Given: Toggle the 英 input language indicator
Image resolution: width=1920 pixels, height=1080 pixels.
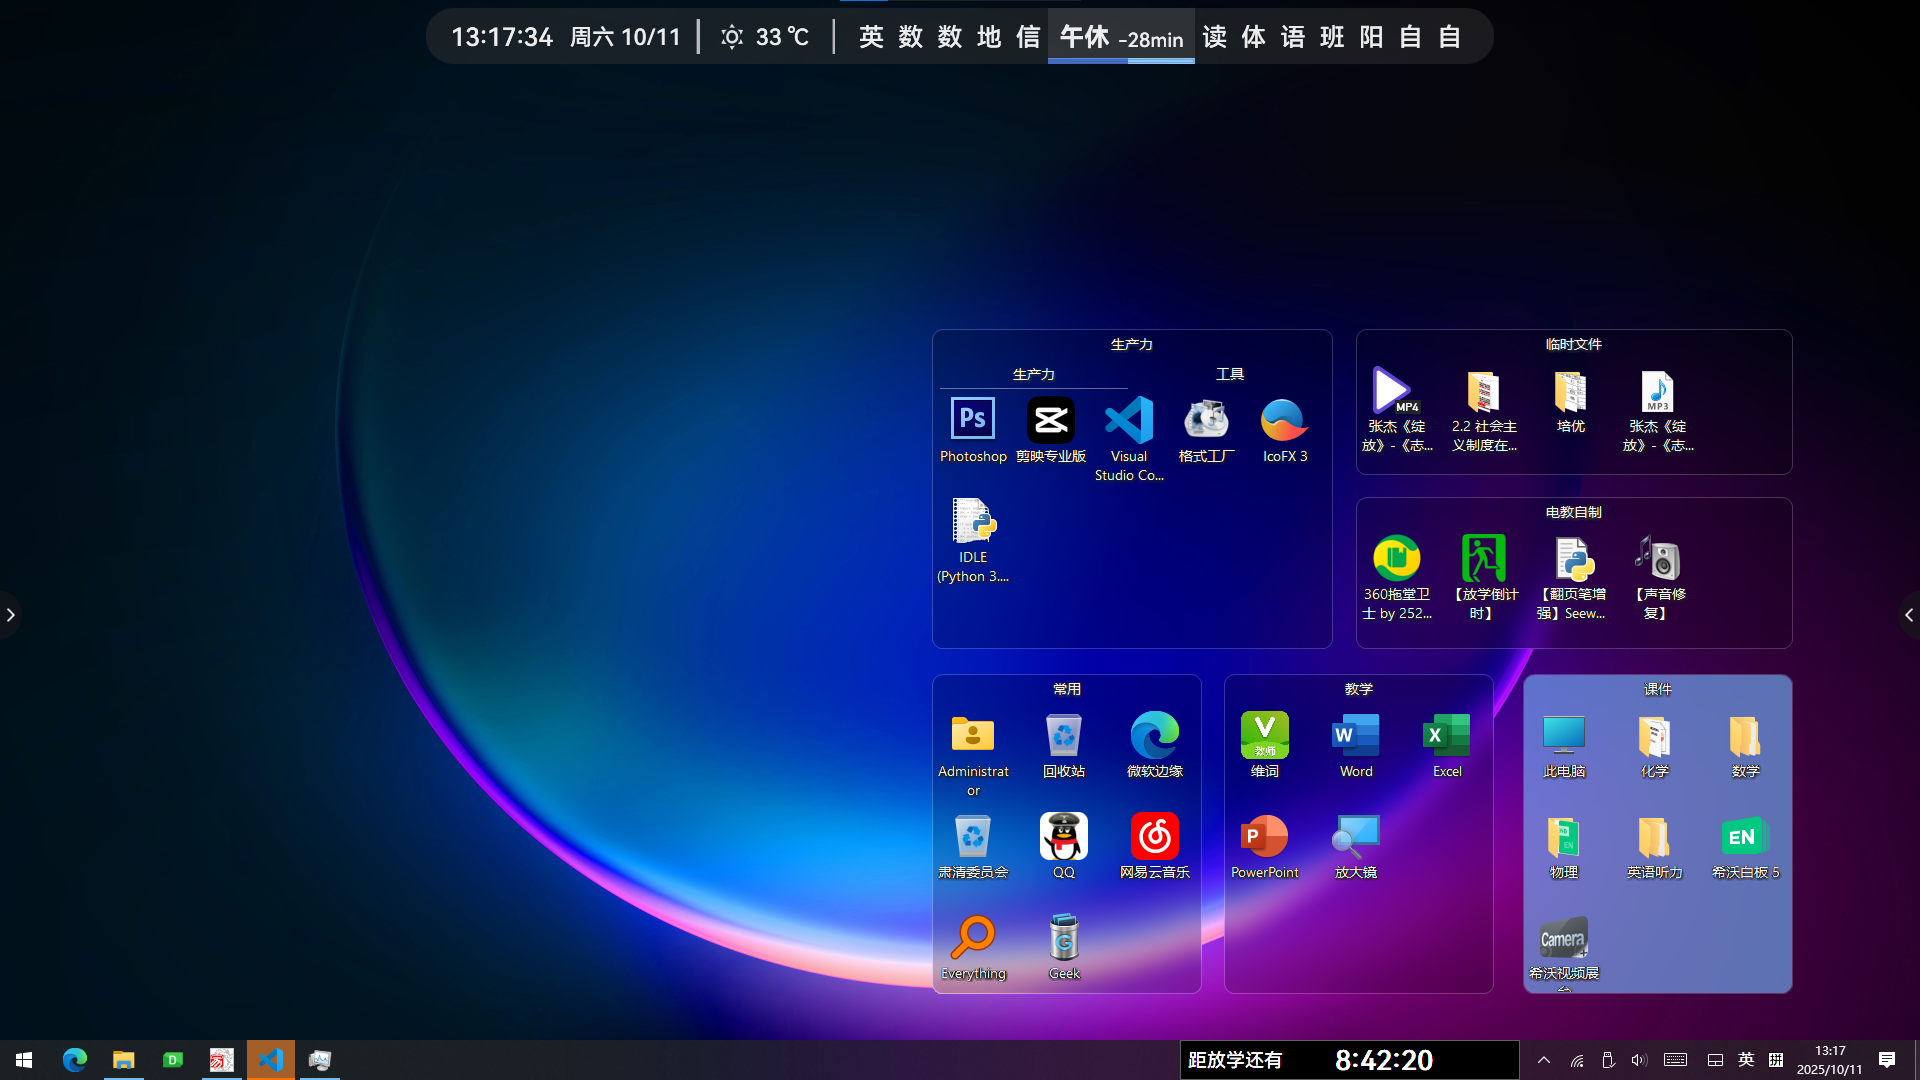Looking at the screenshot, I should [x=1746, y=1060].
